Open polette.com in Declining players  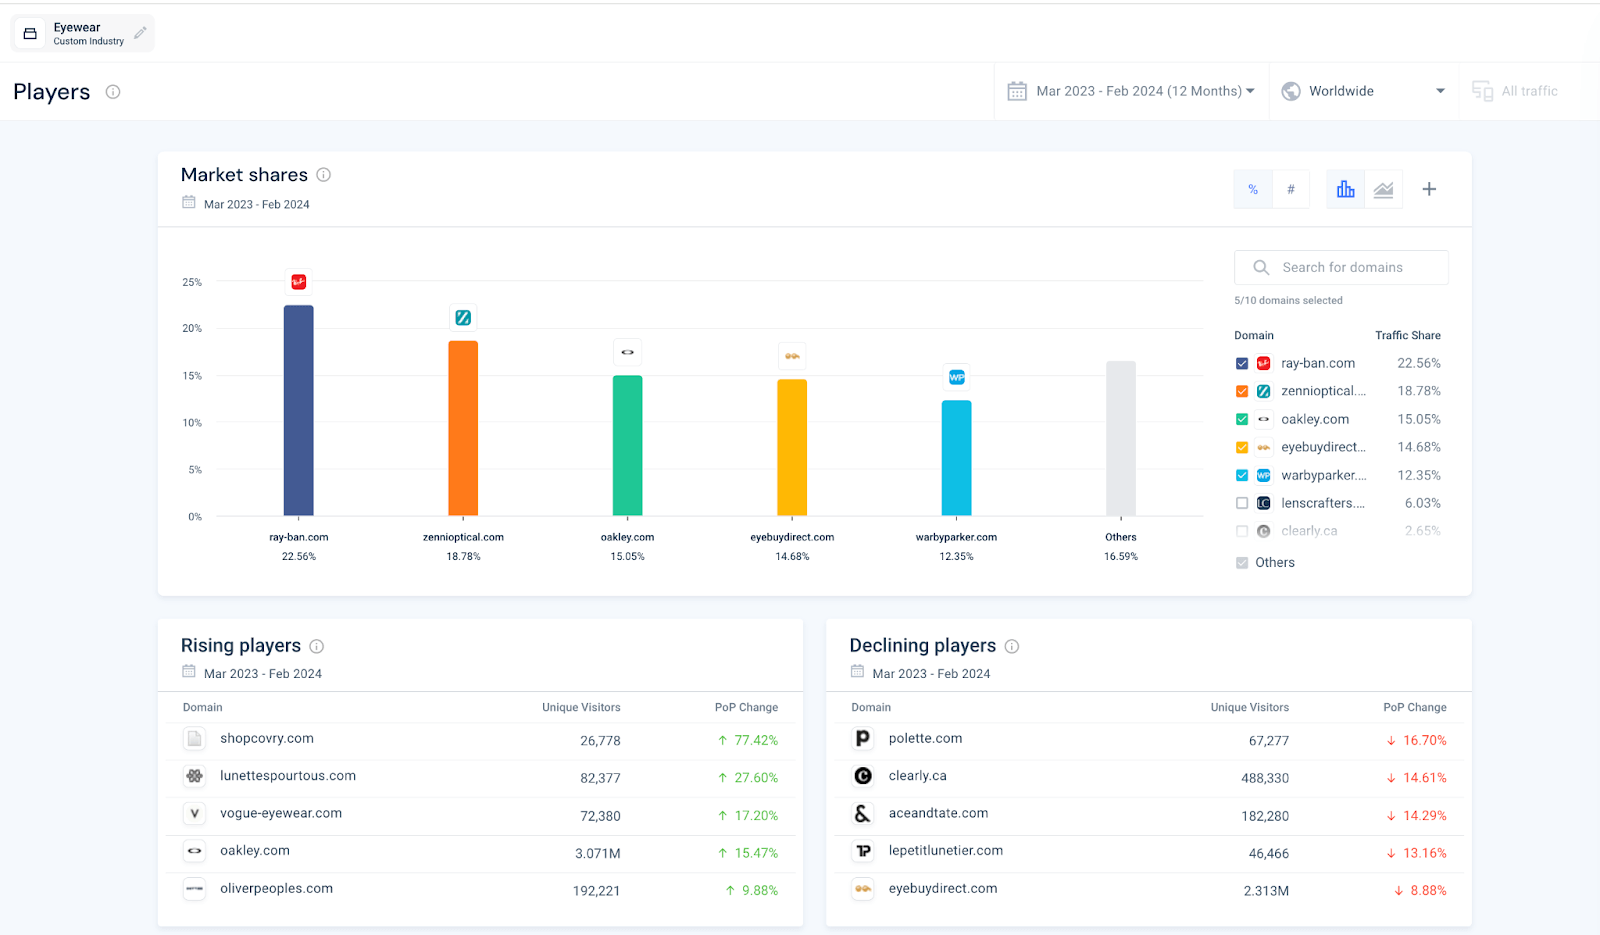coord(925,739)
